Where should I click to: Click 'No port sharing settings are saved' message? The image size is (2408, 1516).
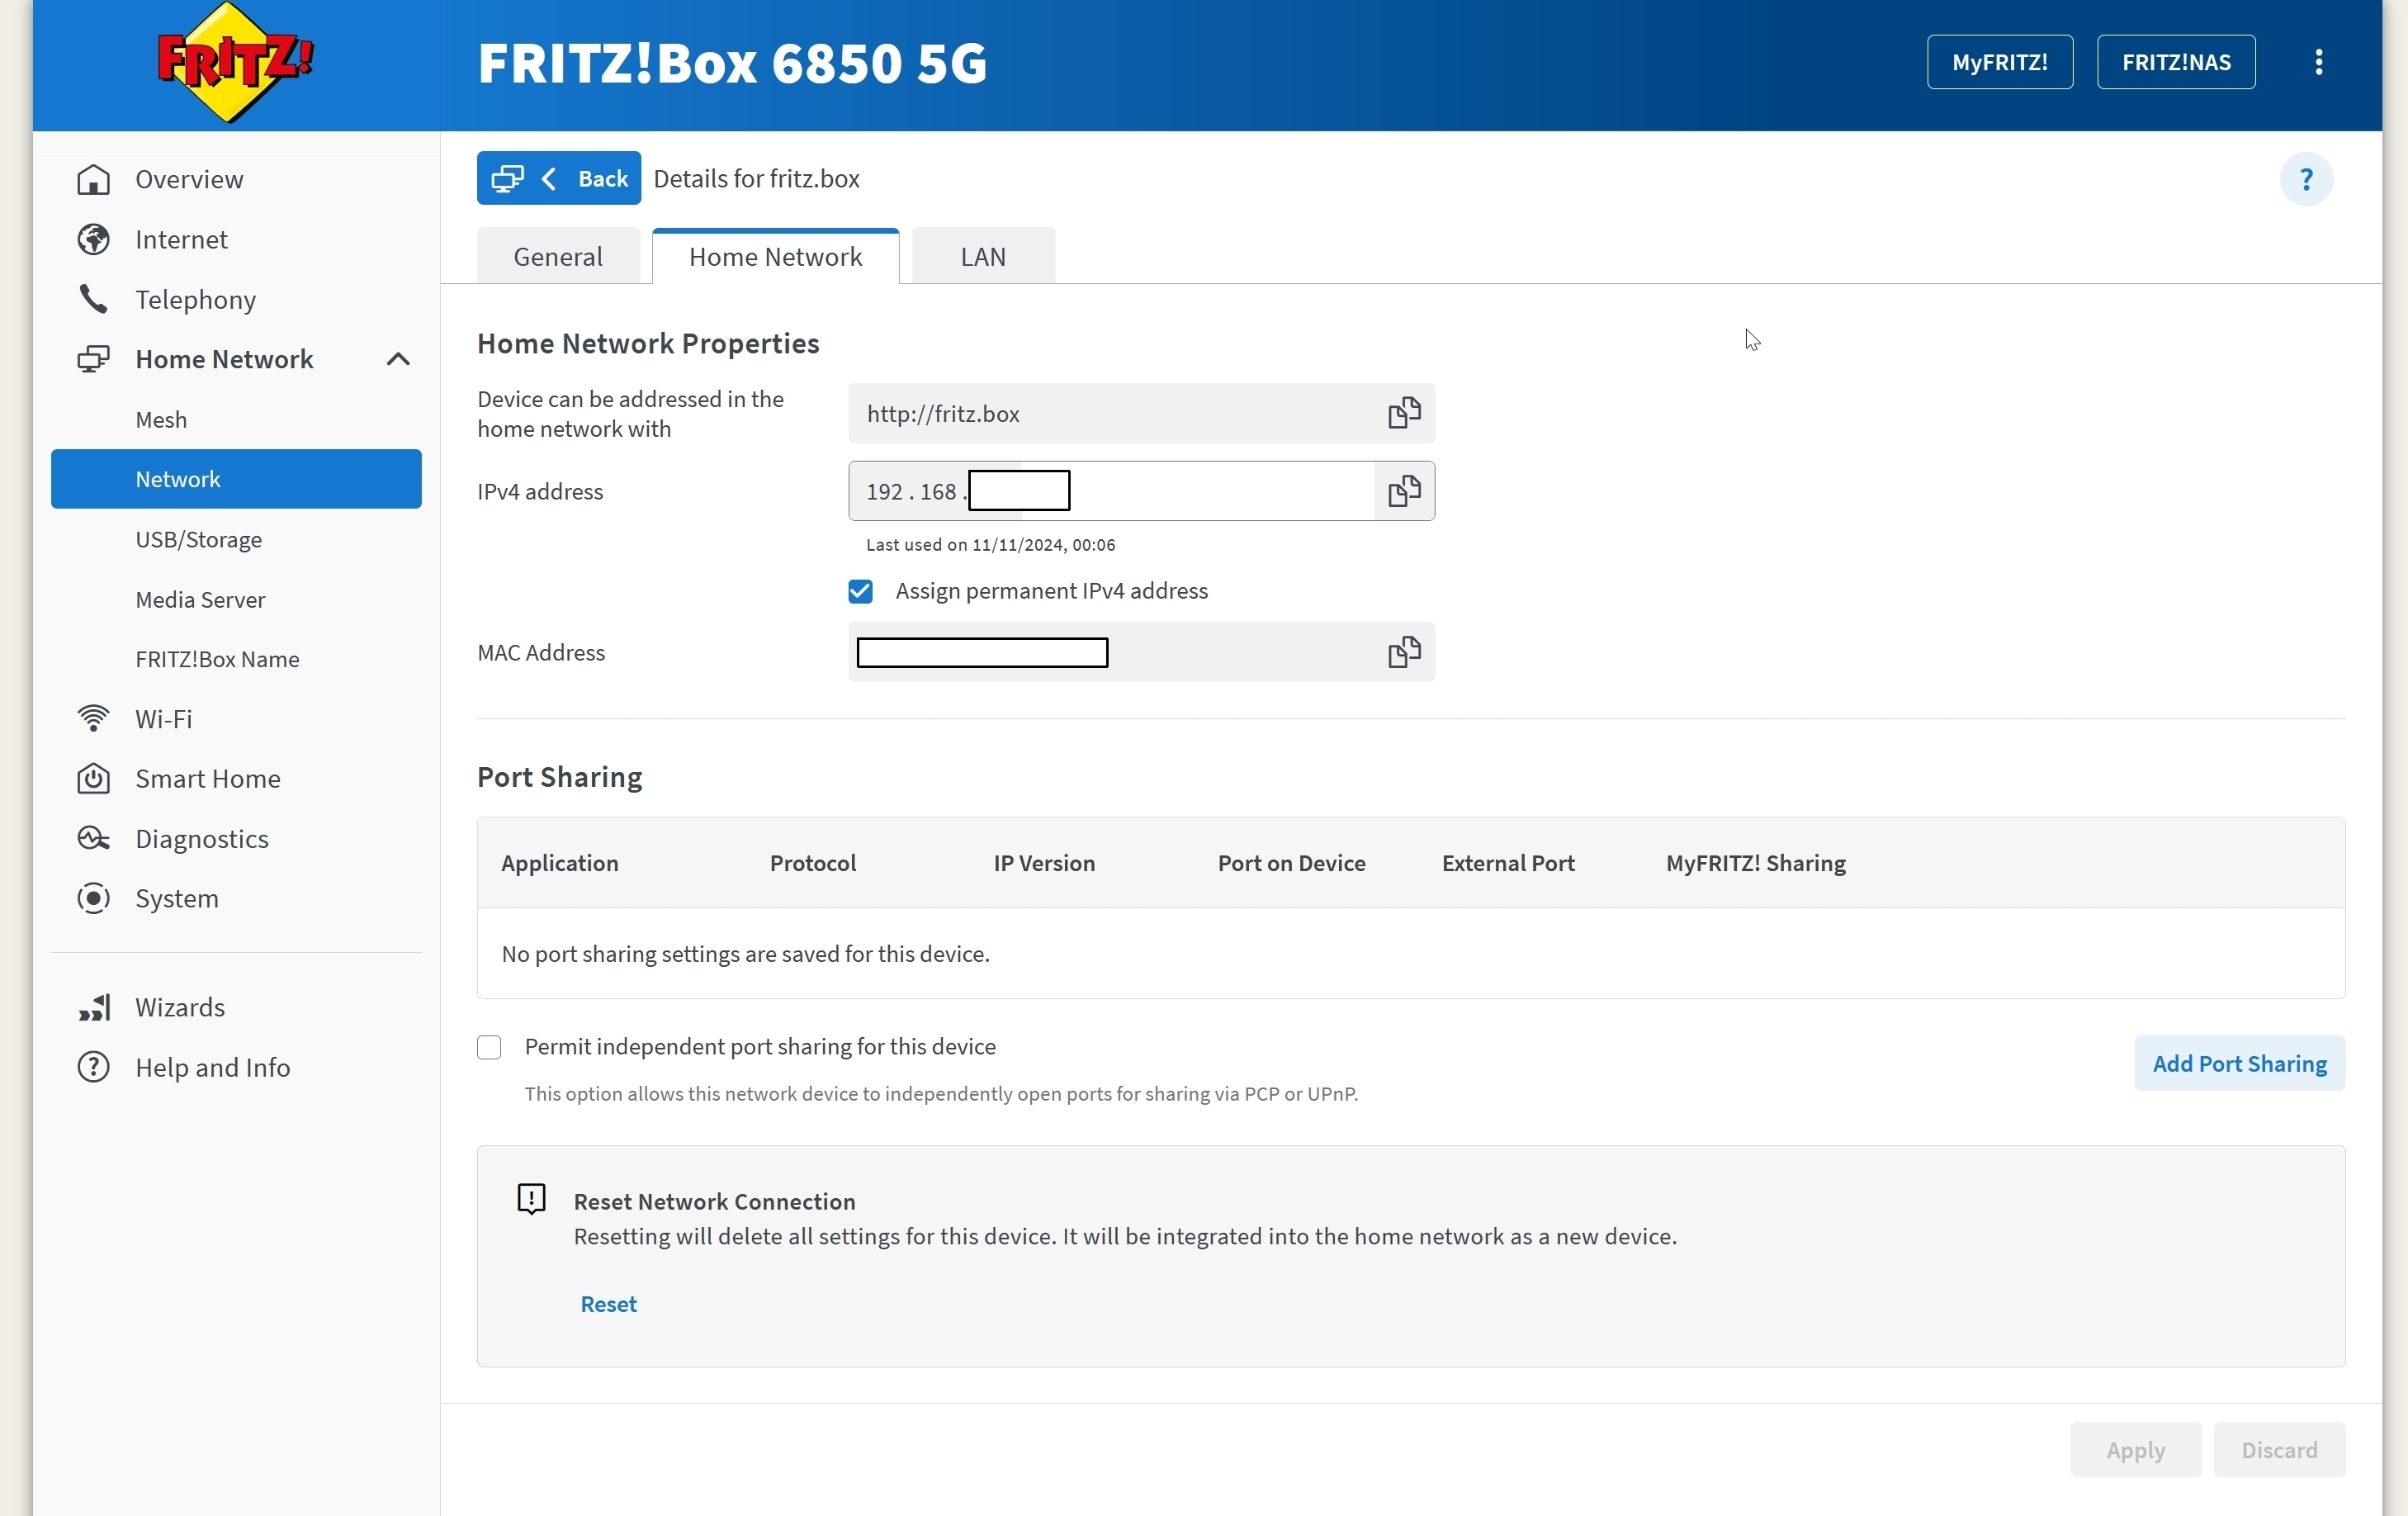[x=746, y=954]
